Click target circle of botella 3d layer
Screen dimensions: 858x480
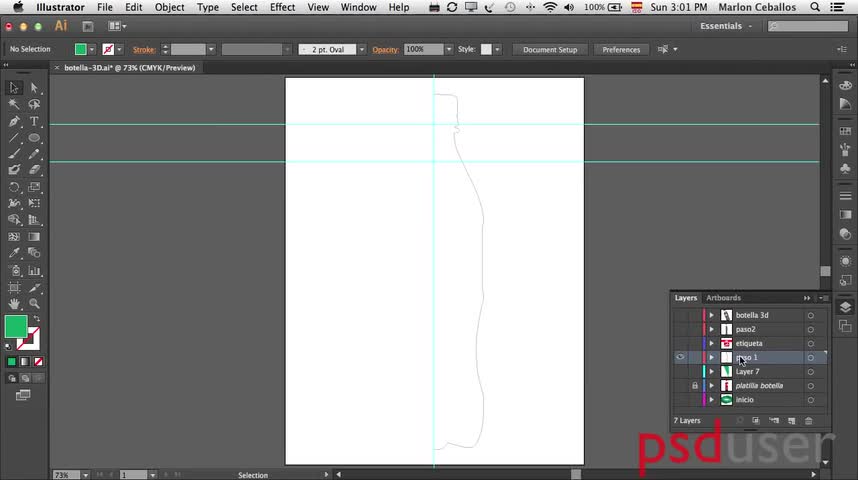click(810, 315)
